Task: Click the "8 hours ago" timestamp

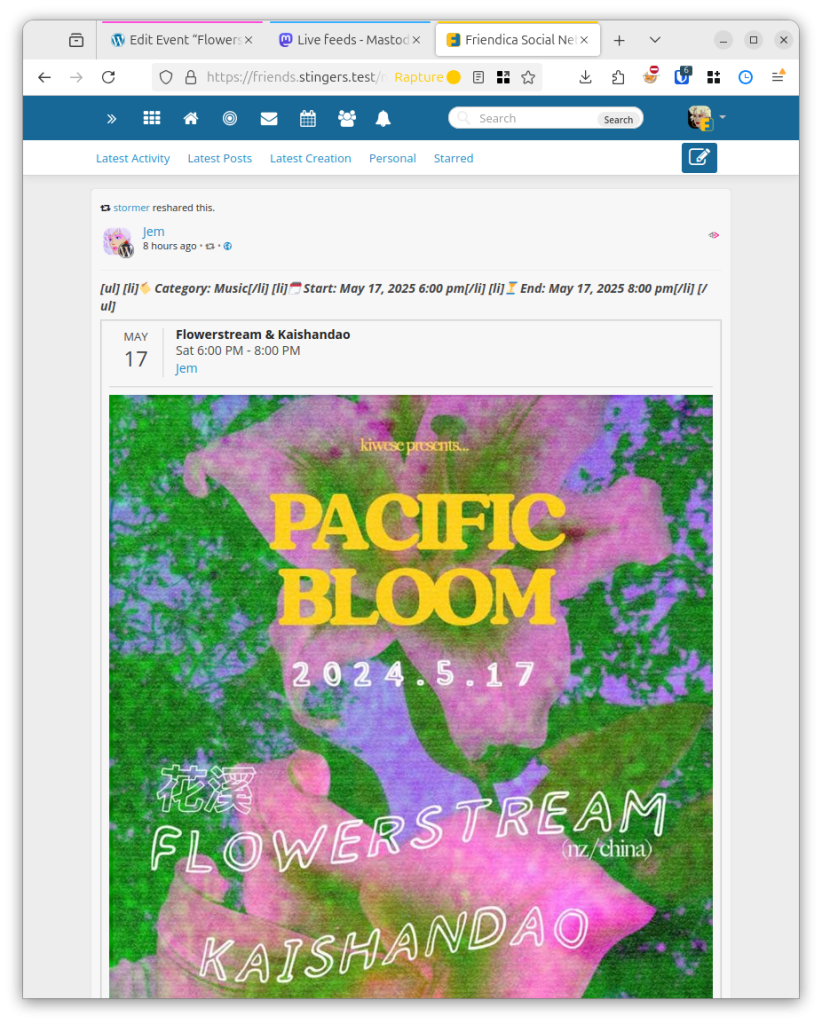Action: 169,246
